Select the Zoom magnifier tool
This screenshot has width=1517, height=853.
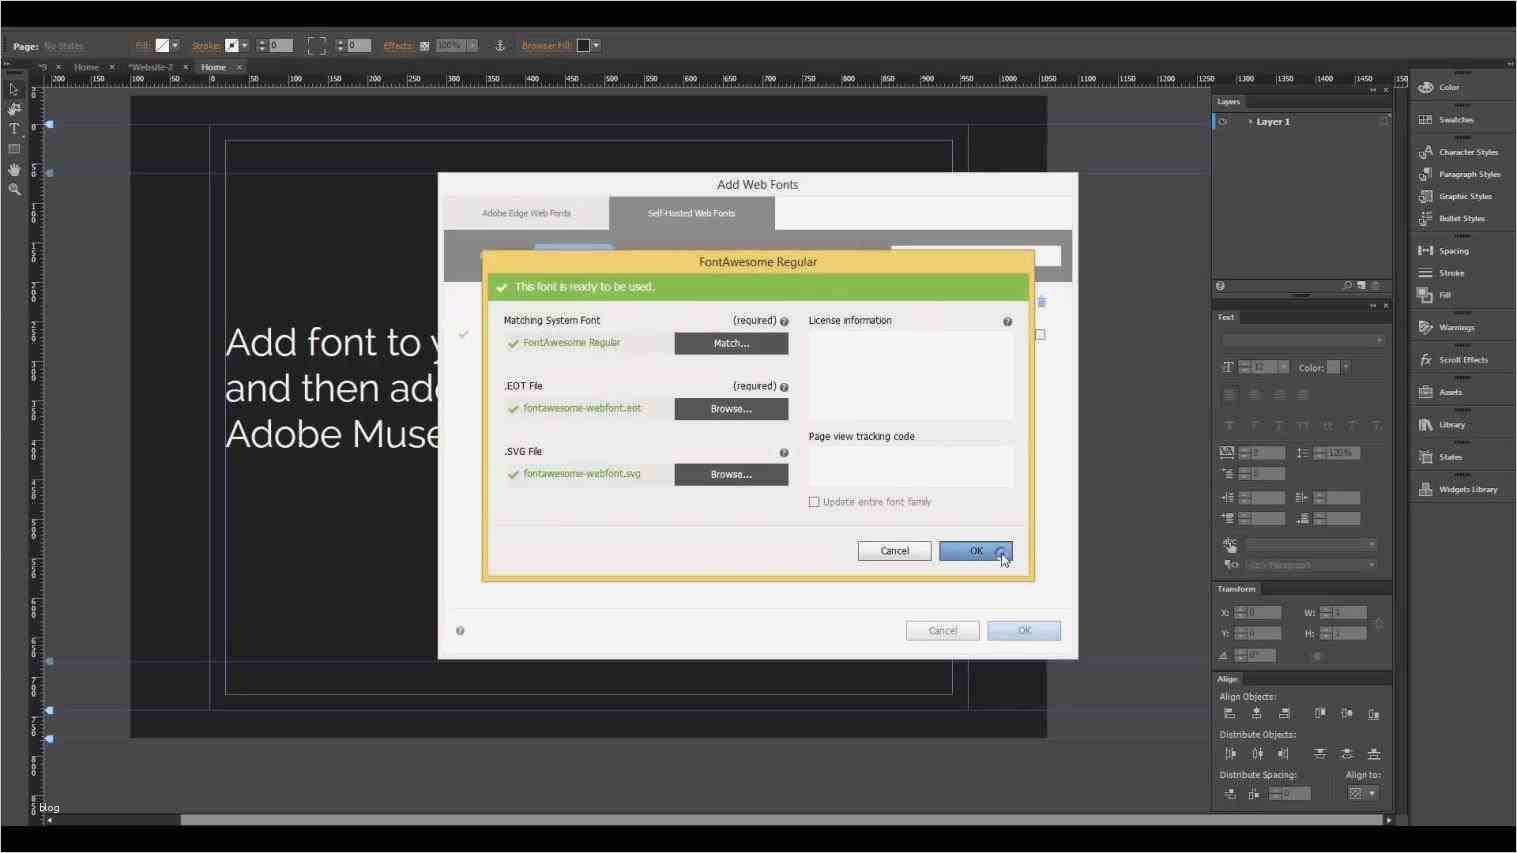14,189
